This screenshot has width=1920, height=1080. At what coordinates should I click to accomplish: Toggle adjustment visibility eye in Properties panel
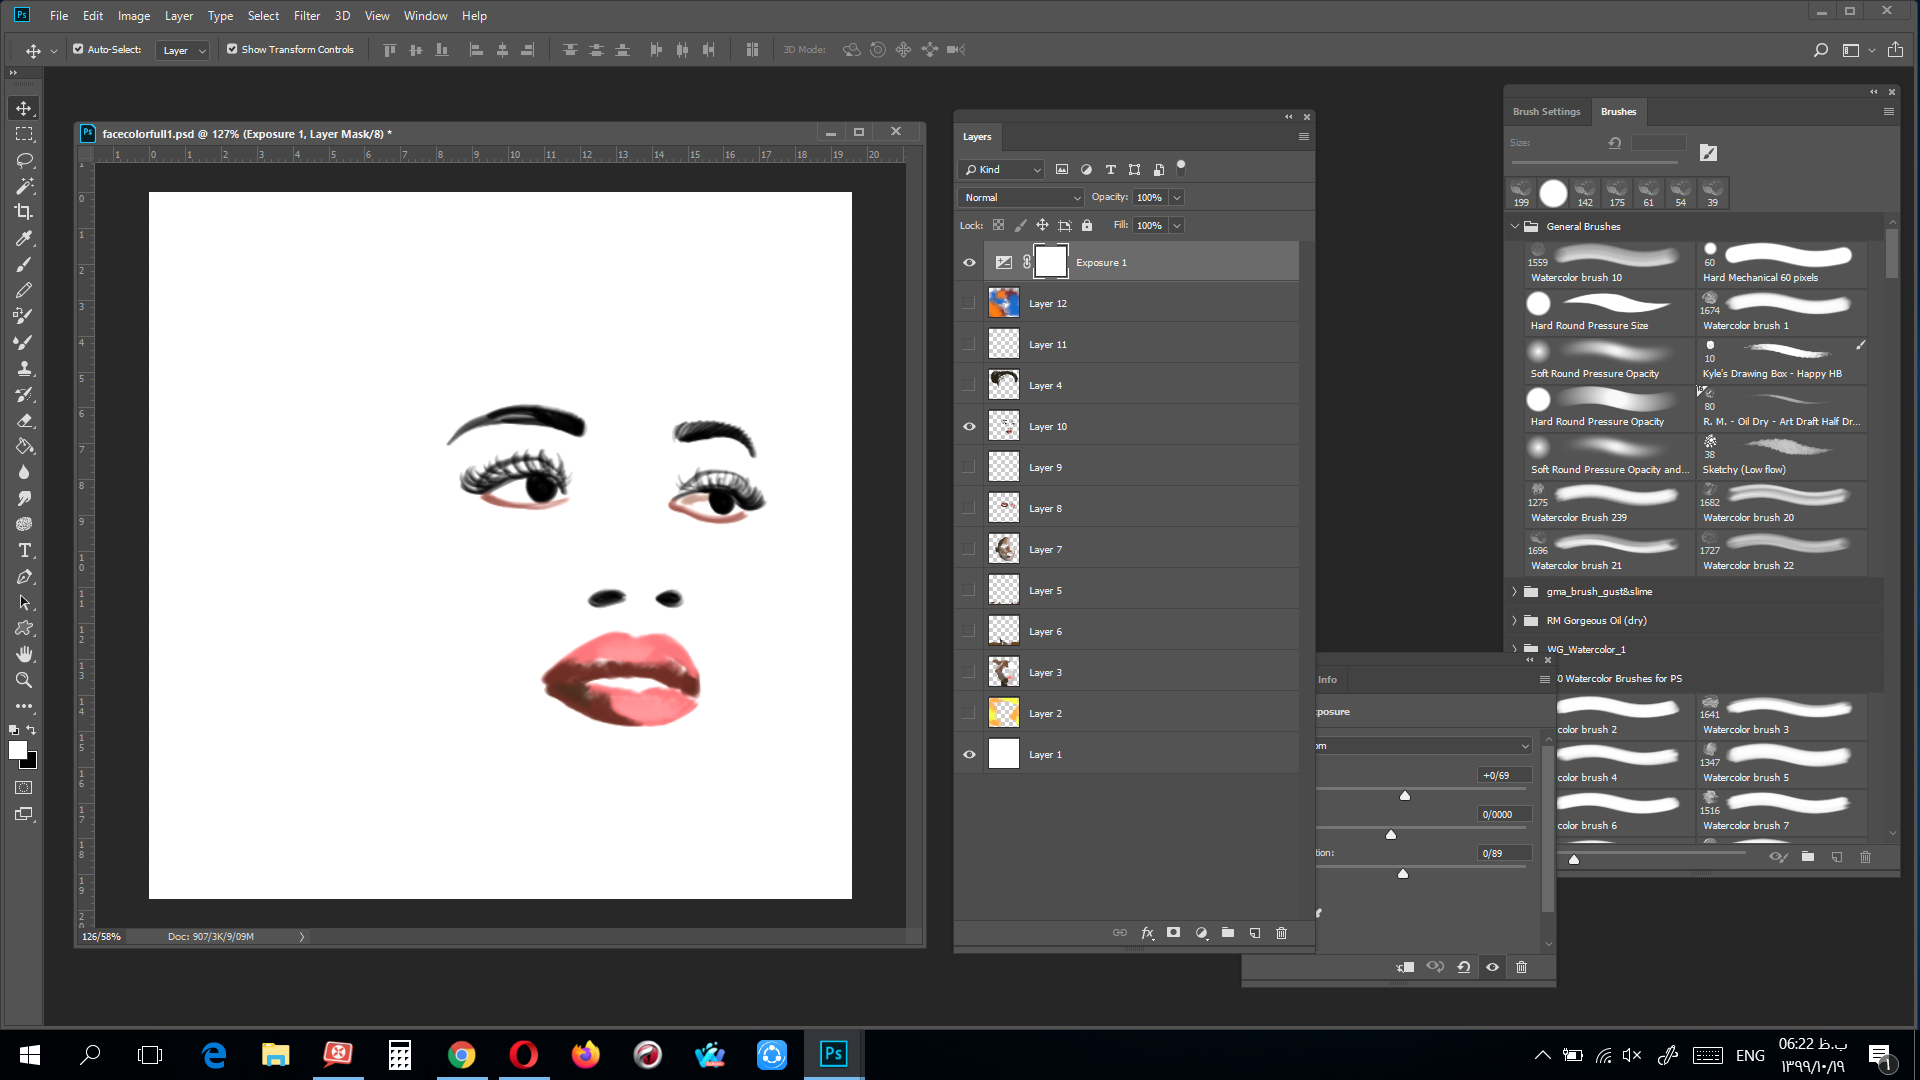[x=1493, y=967]
